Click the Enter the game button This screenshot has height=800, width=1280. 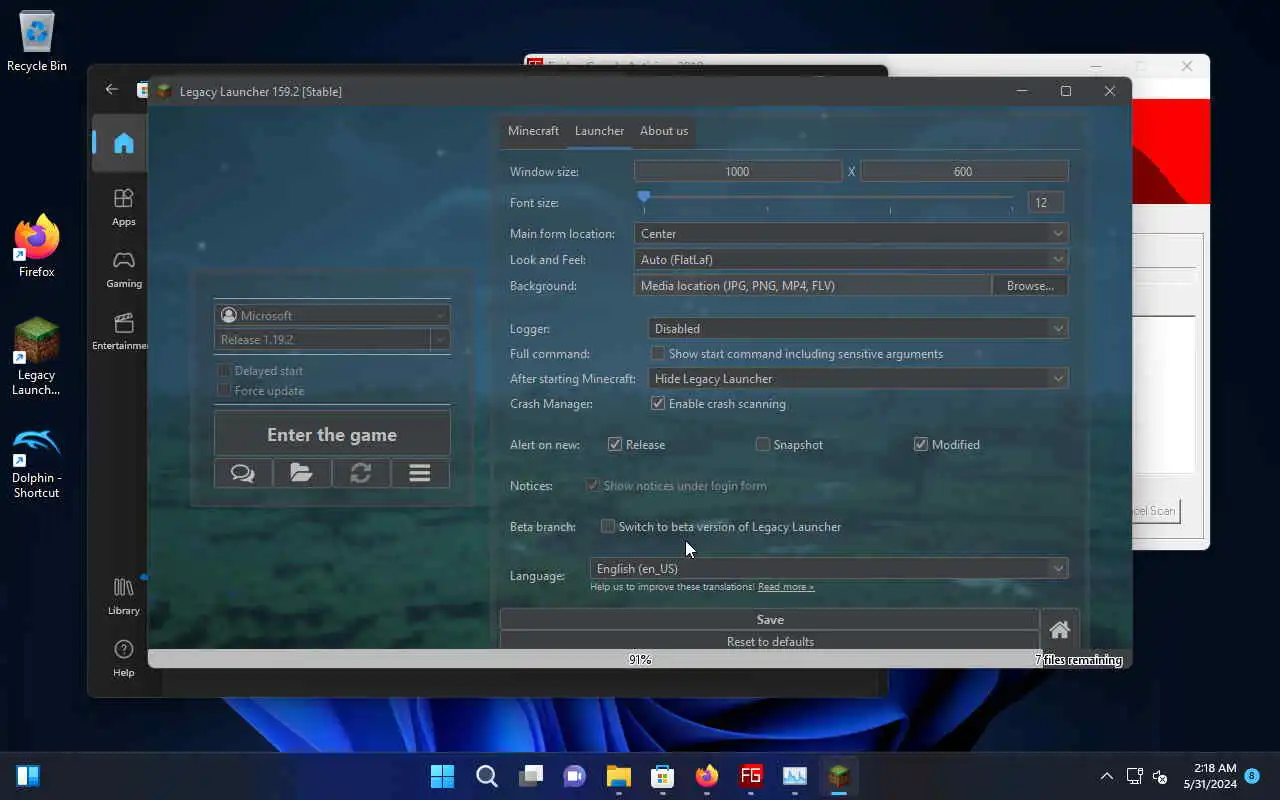(x=332, y=435)
